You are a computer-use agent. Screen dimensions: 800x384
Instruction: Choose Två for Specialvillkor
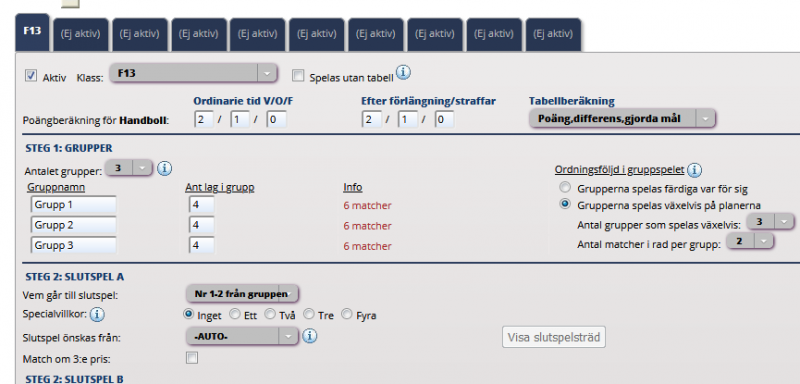[x=270, y=314]
